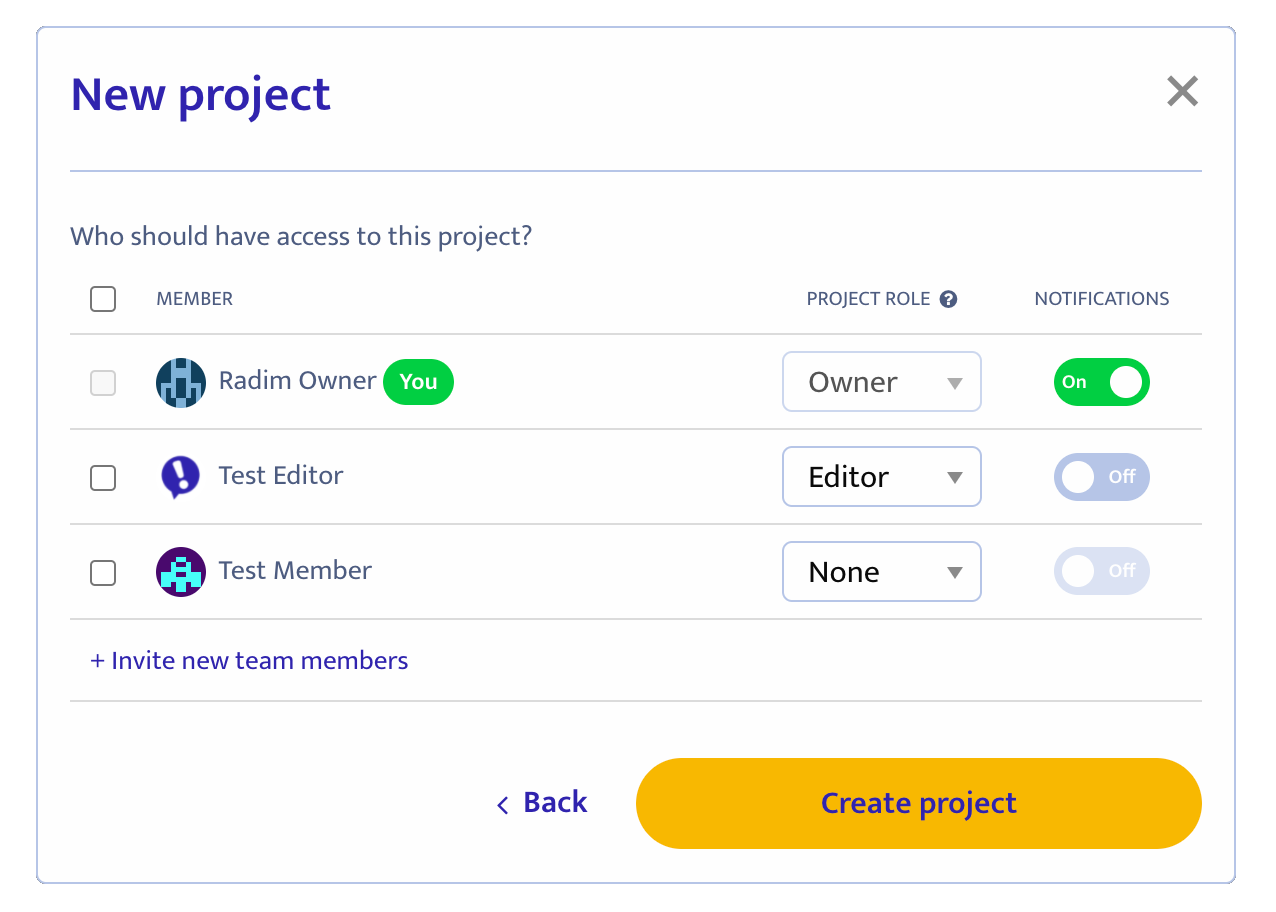Turn off Radim Owner's notifications toggle

(x=1101, y=382)
